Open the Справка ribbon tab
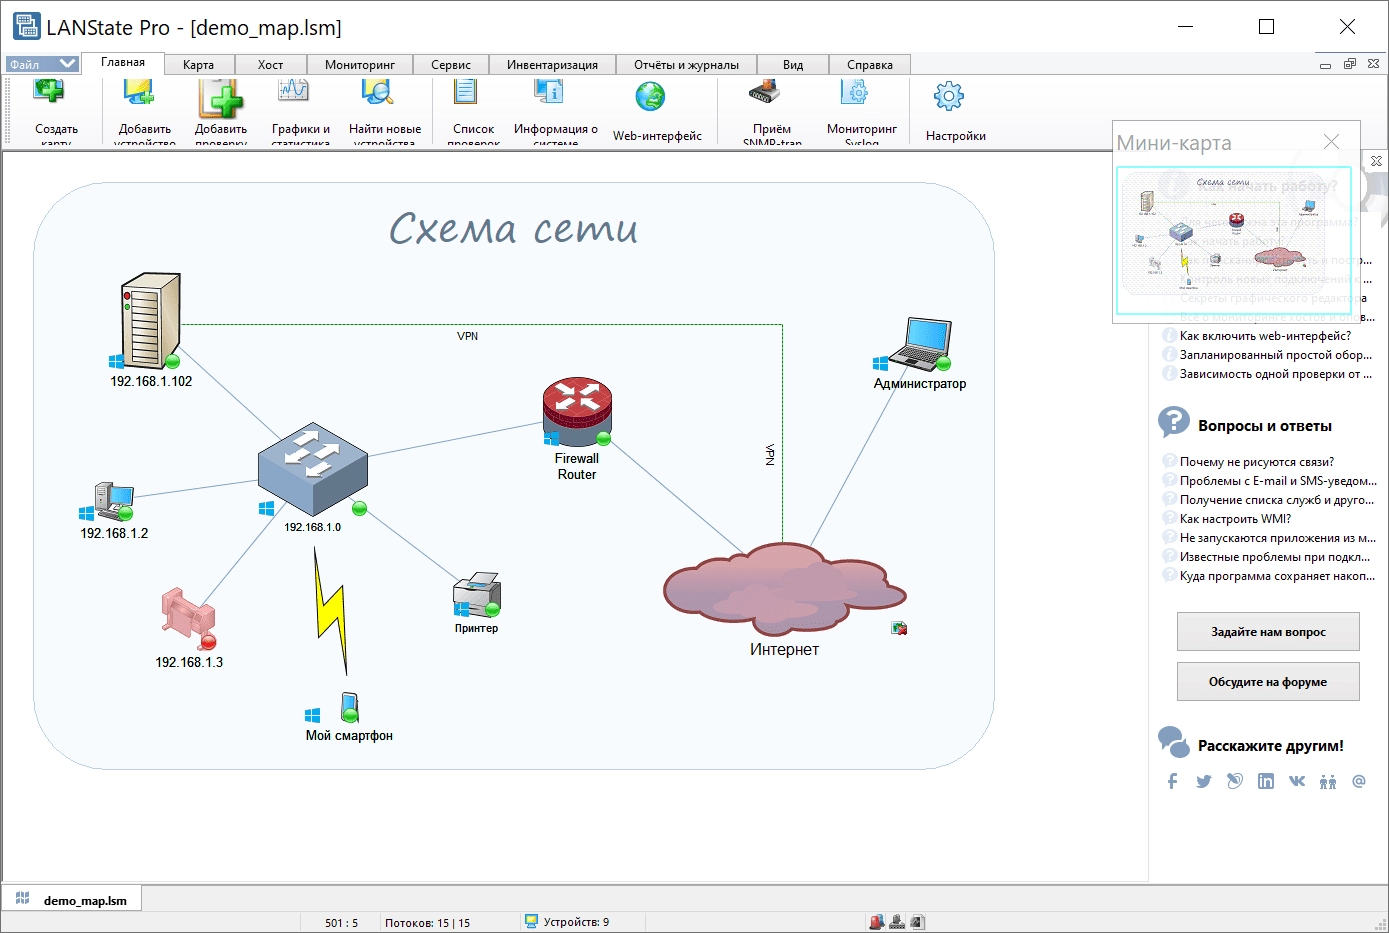The height and width of the screenshot is (933, 1389). click(x=870, y=65)
